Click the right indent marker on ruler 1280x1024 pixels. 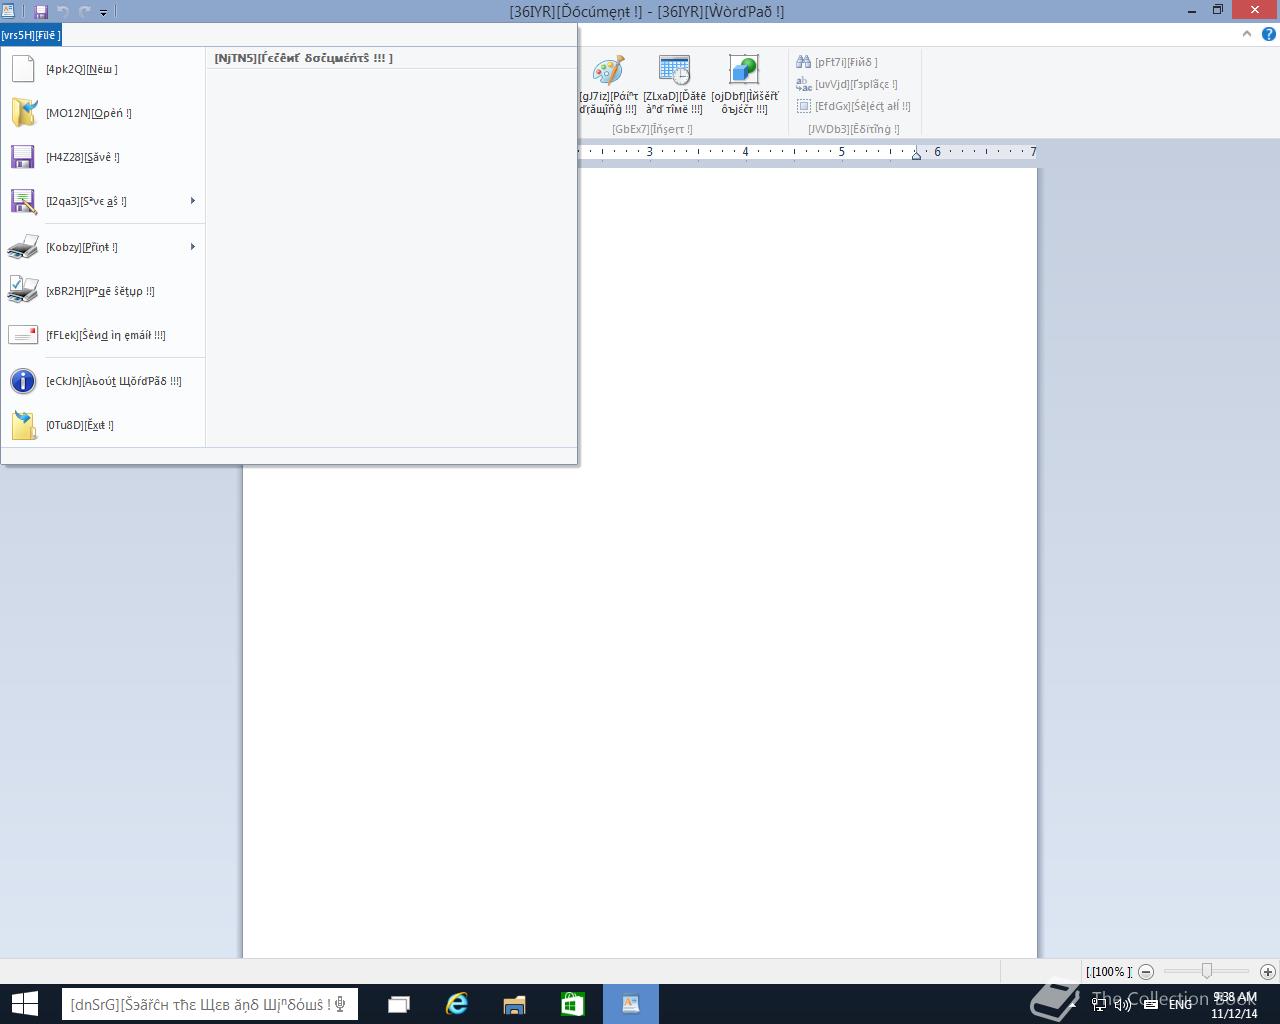coord(916,154)
